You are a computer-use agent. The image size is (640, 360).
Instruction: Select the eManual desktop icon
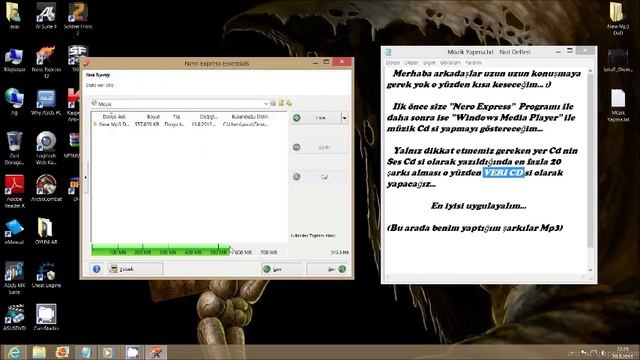(x=14, y=231)
